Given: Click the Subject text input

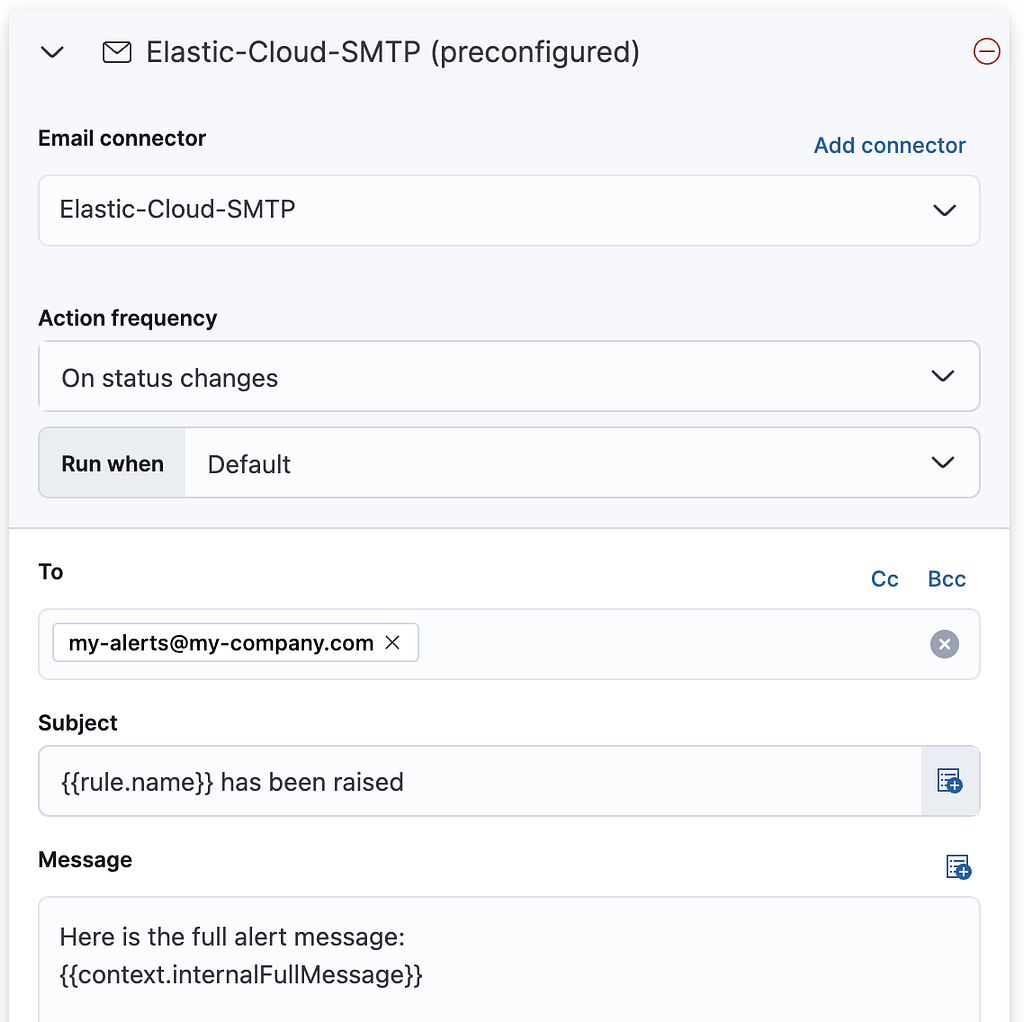Looking at the screenshot, I should tap(480, 781).
